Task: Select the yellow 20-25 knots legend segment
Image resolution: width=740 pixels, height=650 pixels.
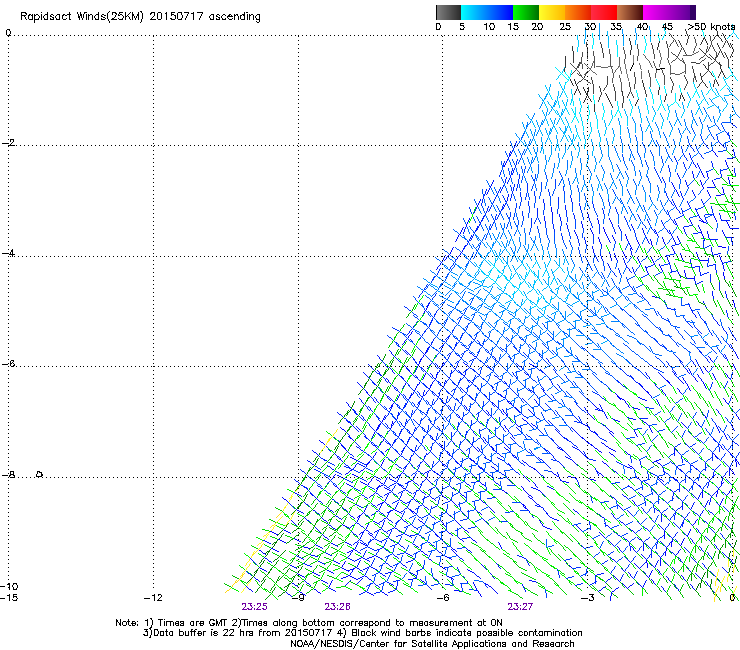Action: pos(552,12)
